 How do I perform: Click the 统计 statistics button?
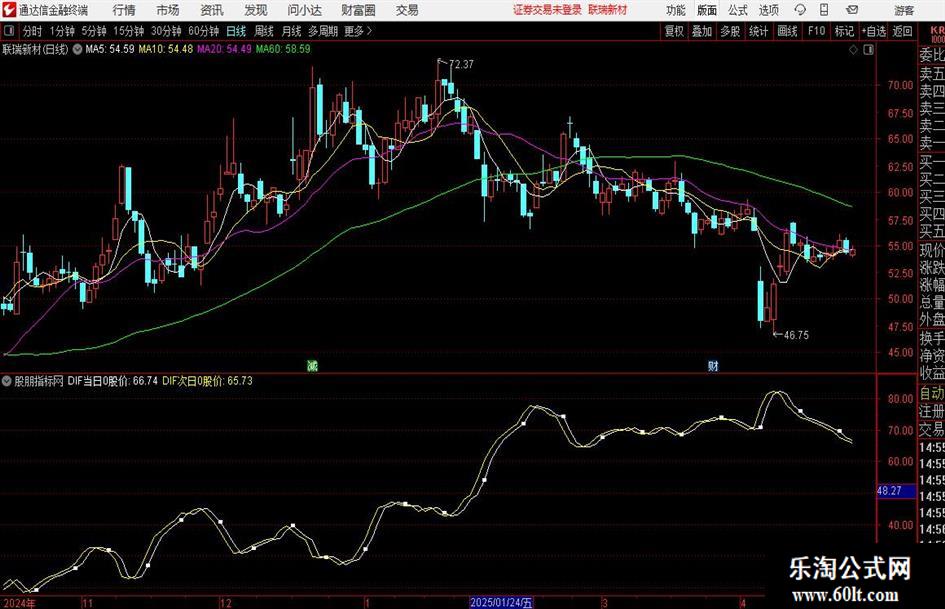coord(758,31)
